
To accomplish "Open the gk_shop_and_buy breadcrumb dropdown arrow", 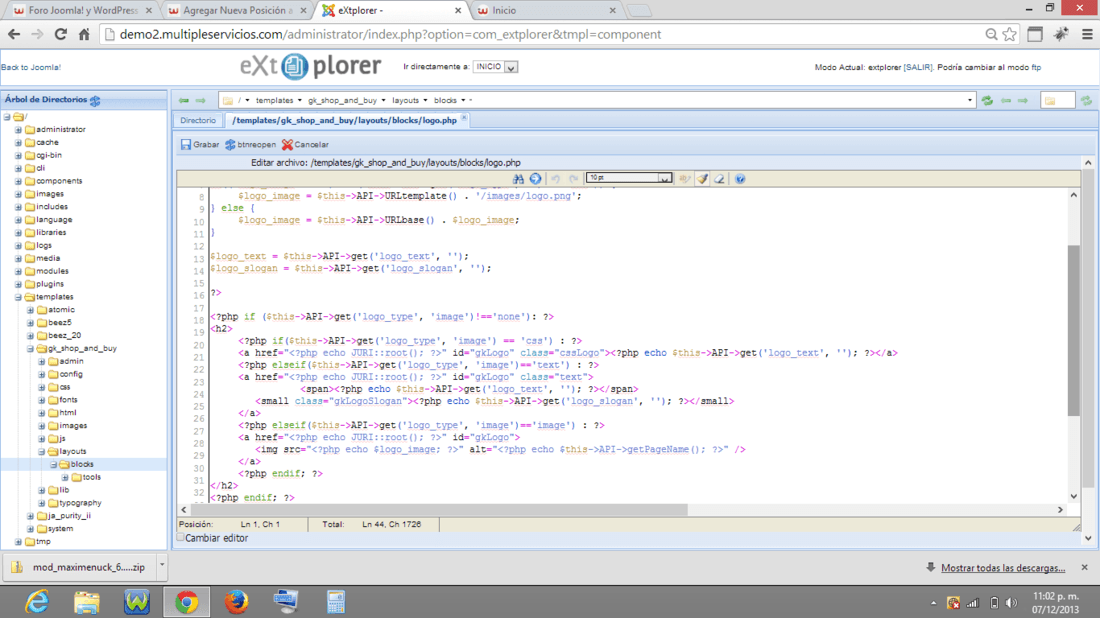I will pos(383,100).
